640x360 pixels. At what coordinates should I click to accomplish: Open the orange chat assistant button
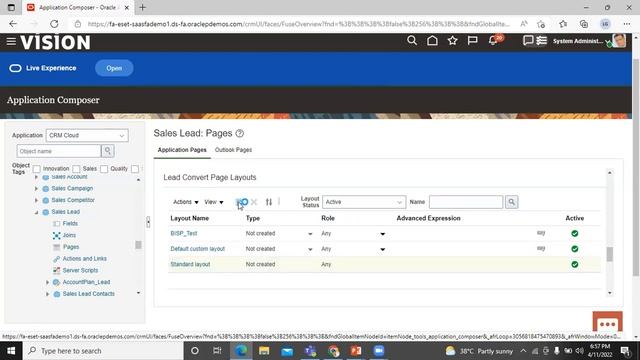607,322
